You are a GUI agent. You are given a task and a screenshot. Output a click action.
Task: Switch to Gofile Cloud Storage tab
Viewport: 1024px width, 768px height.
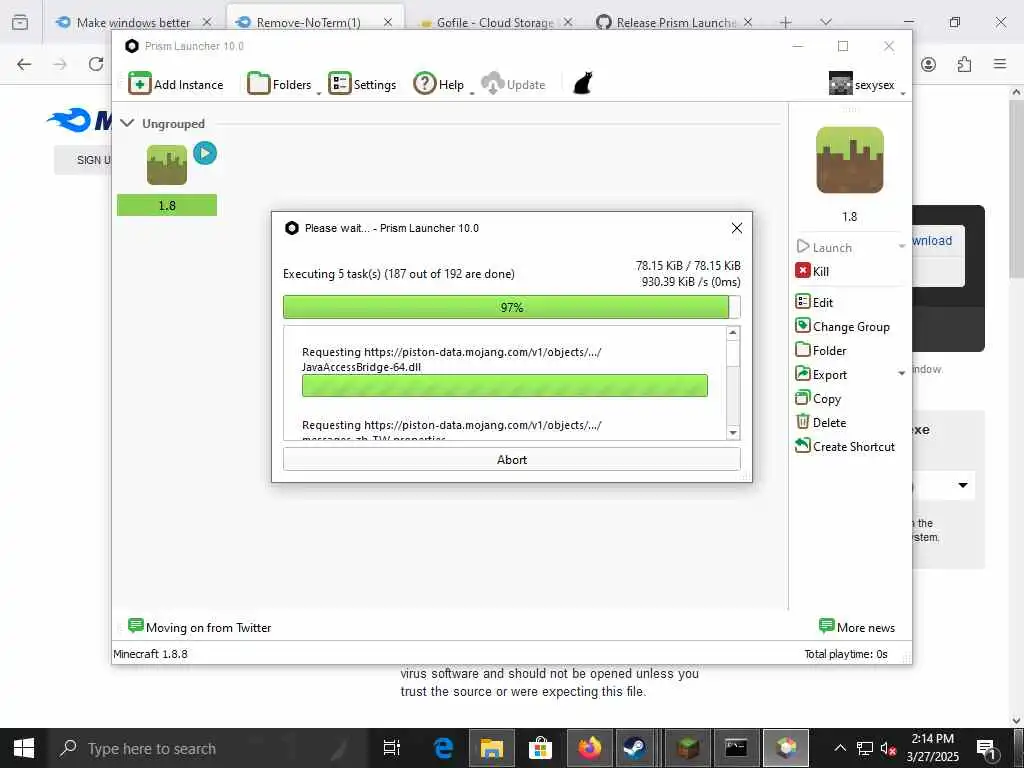(494, 22)
